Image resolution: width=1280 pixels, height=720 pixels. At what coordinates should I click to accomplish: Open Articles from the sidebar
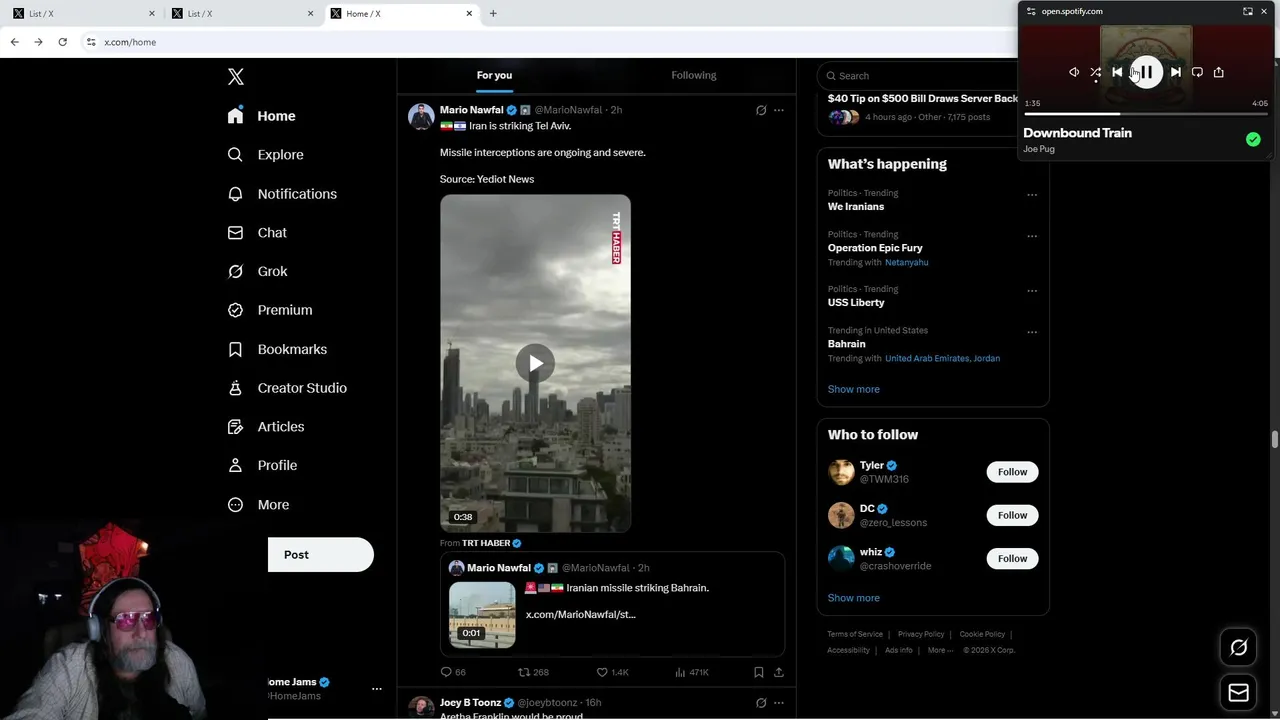tap(265, 427)
